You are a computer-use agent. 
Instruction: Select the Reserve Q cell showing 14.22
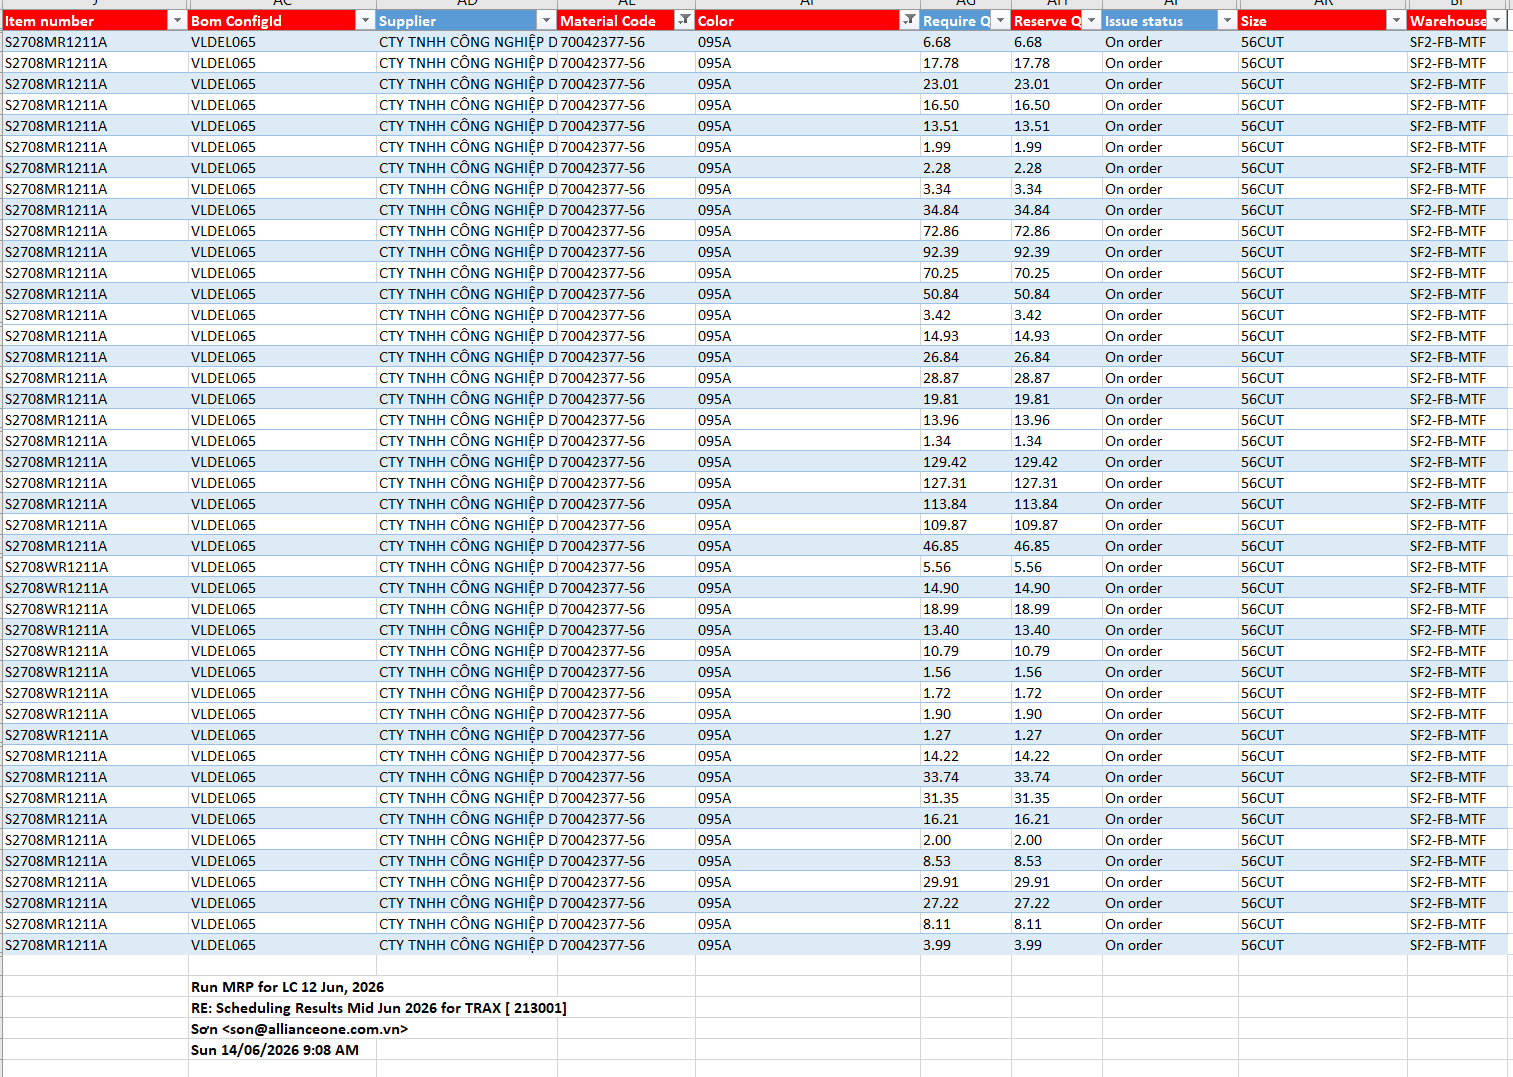point(1056,756)
